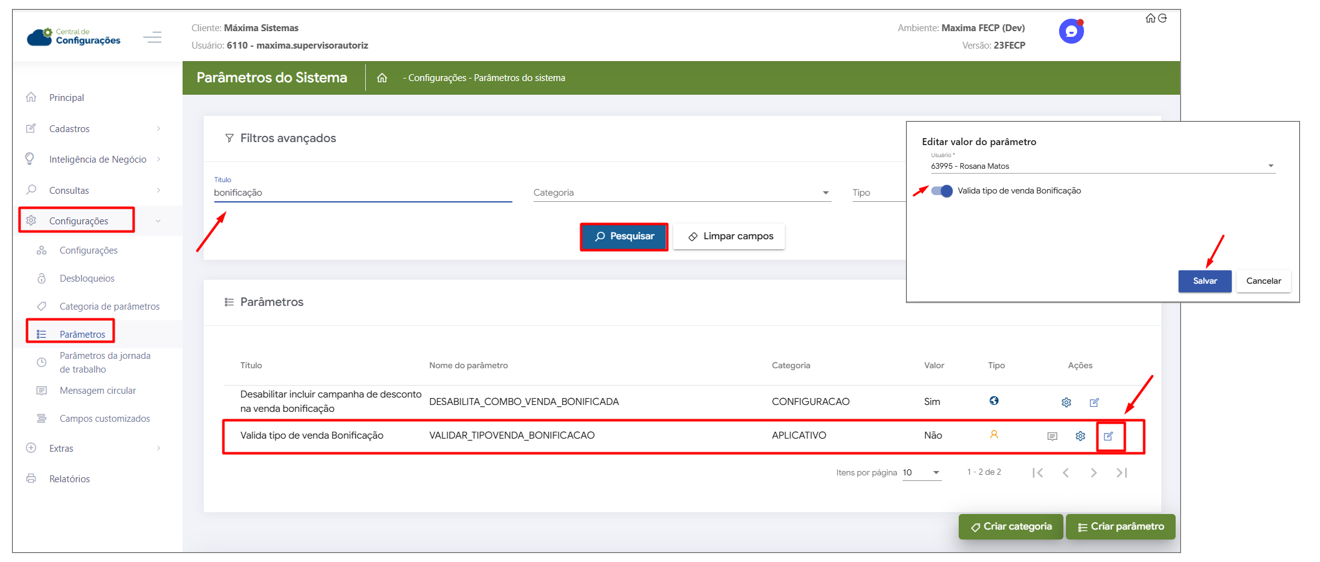Click the comment icon in Valida row
The height and width of the screenshot is (562, 1320).
[1052, 437]
